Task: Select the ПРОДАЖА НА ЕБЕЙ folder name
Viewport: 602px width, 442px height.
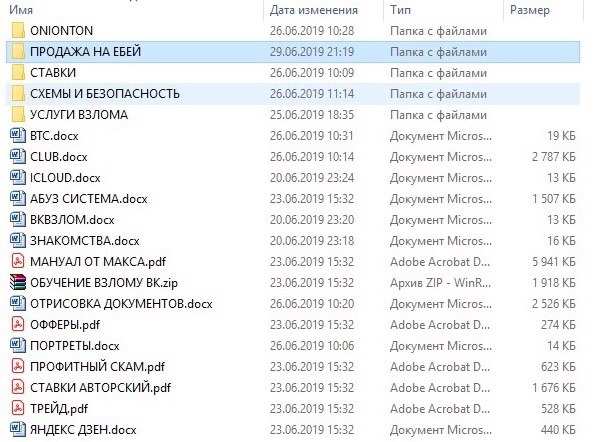Action: [x=86, y=52]
